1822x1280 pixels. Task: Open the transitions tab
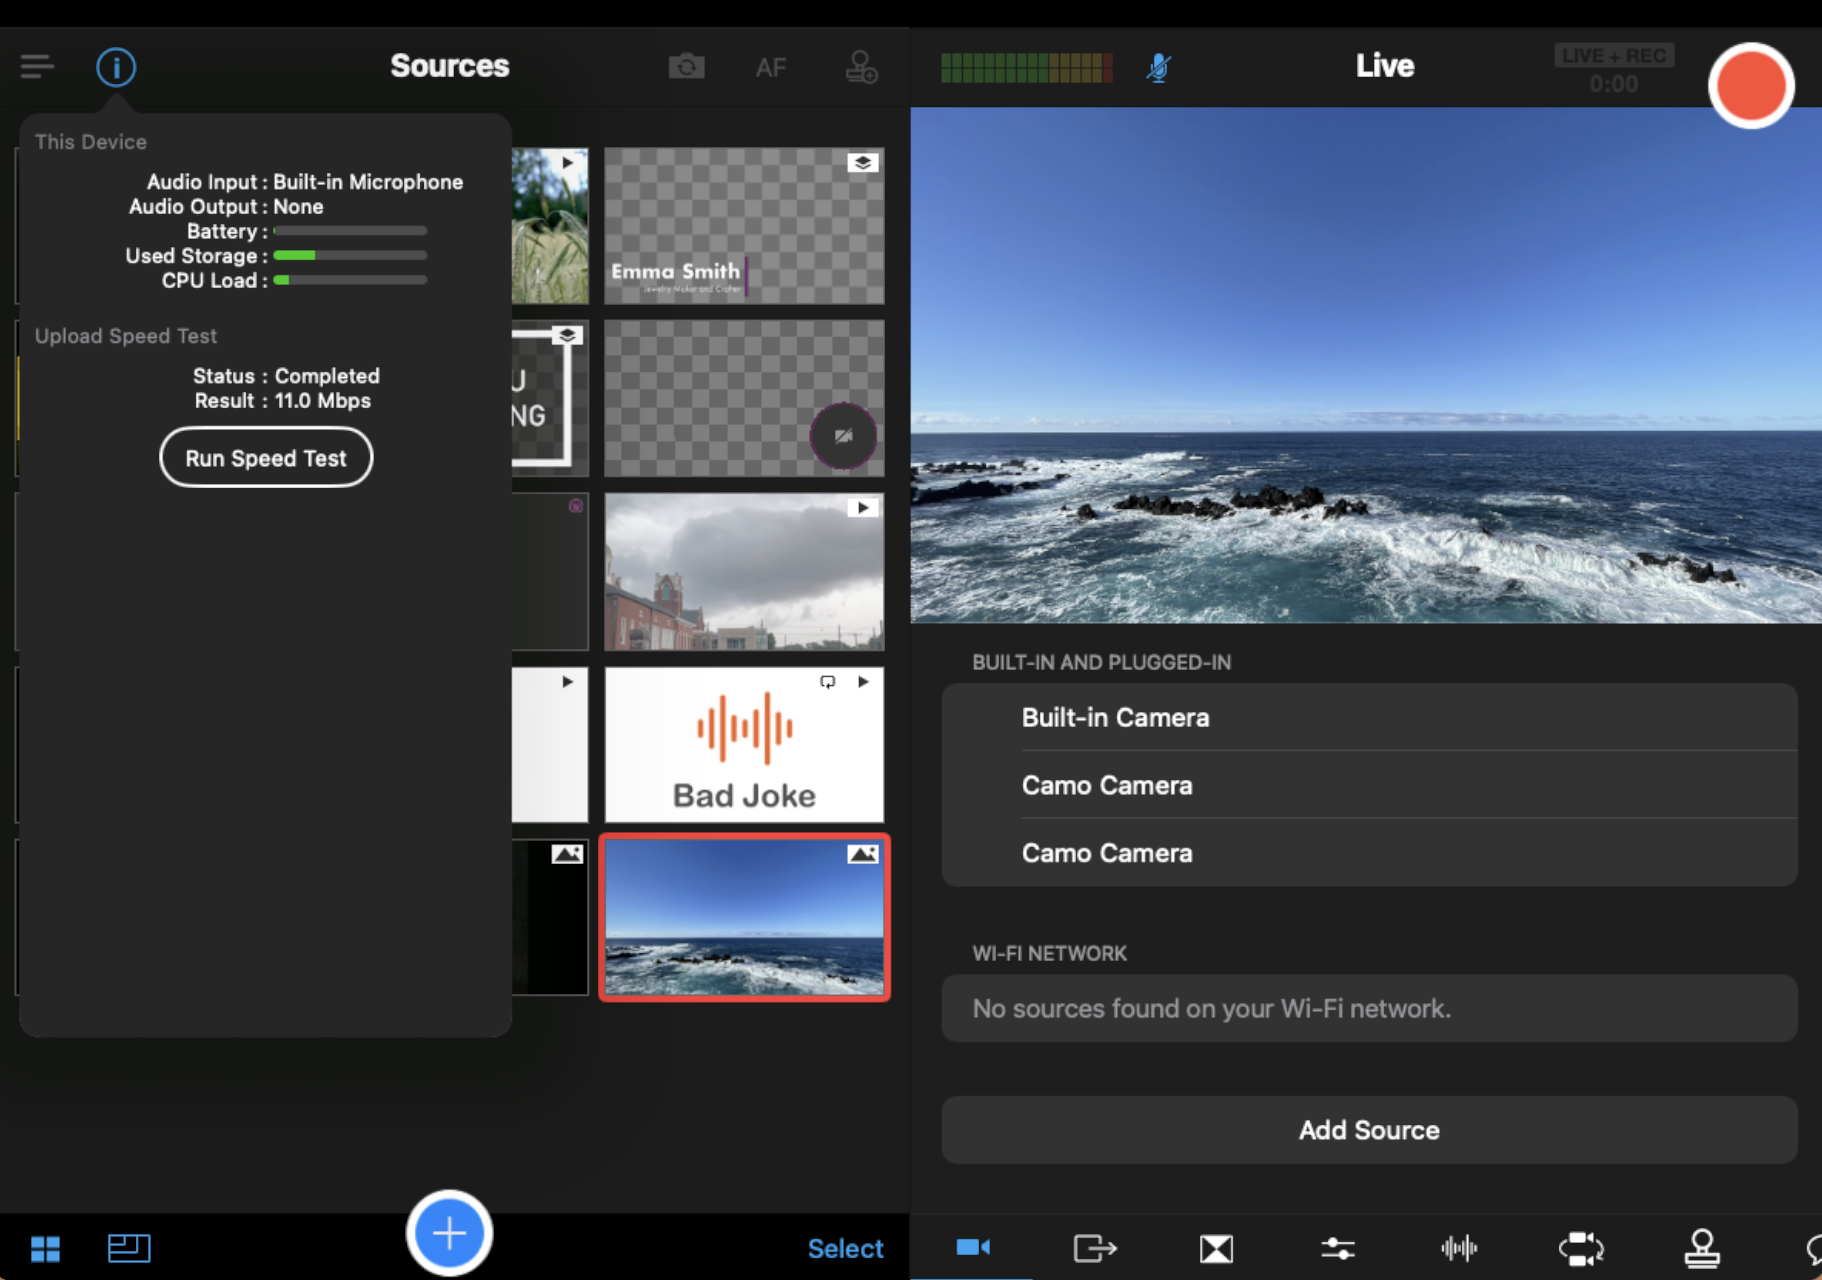pos(1216,1248)
